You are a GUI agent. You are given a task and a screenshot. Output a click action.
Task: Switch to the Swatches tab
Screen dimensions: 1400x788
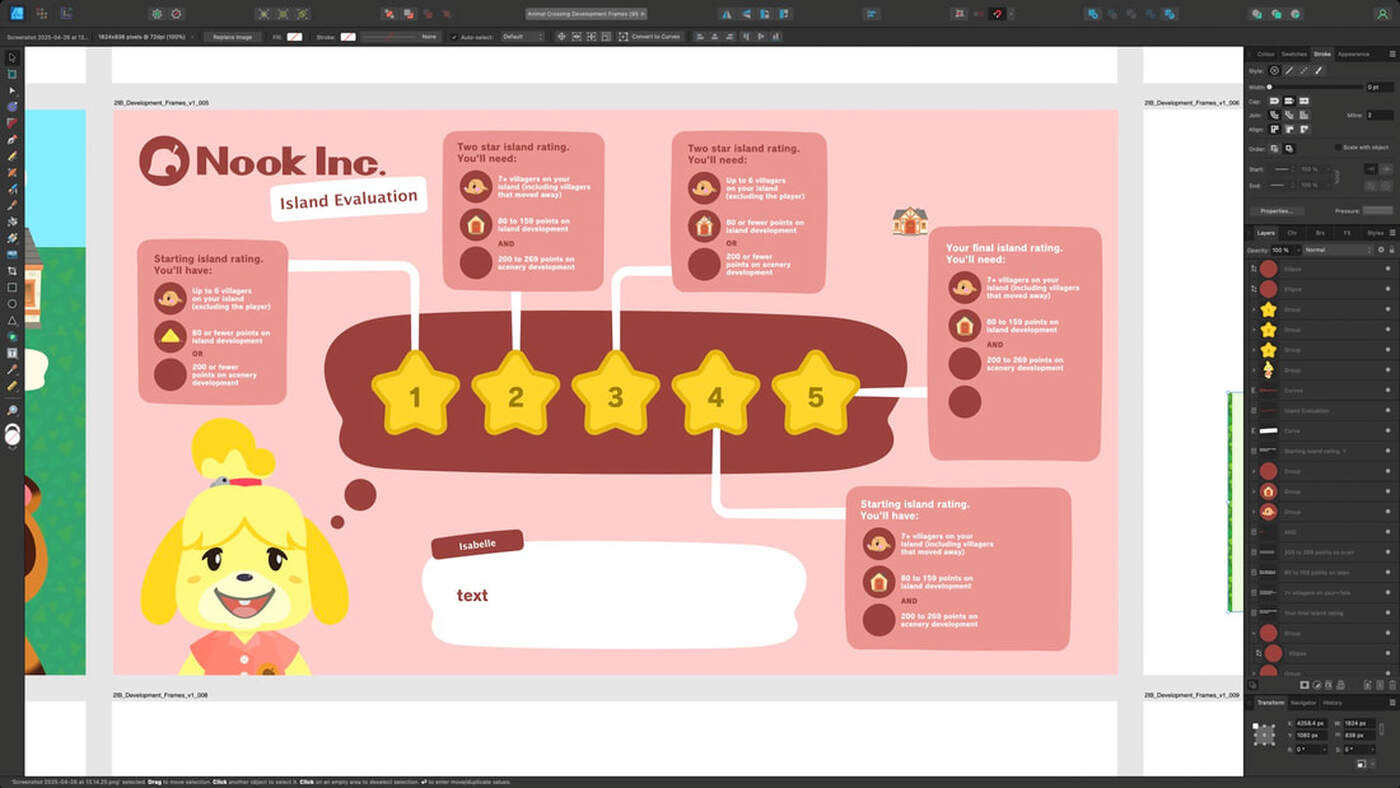pos(1294,54)
